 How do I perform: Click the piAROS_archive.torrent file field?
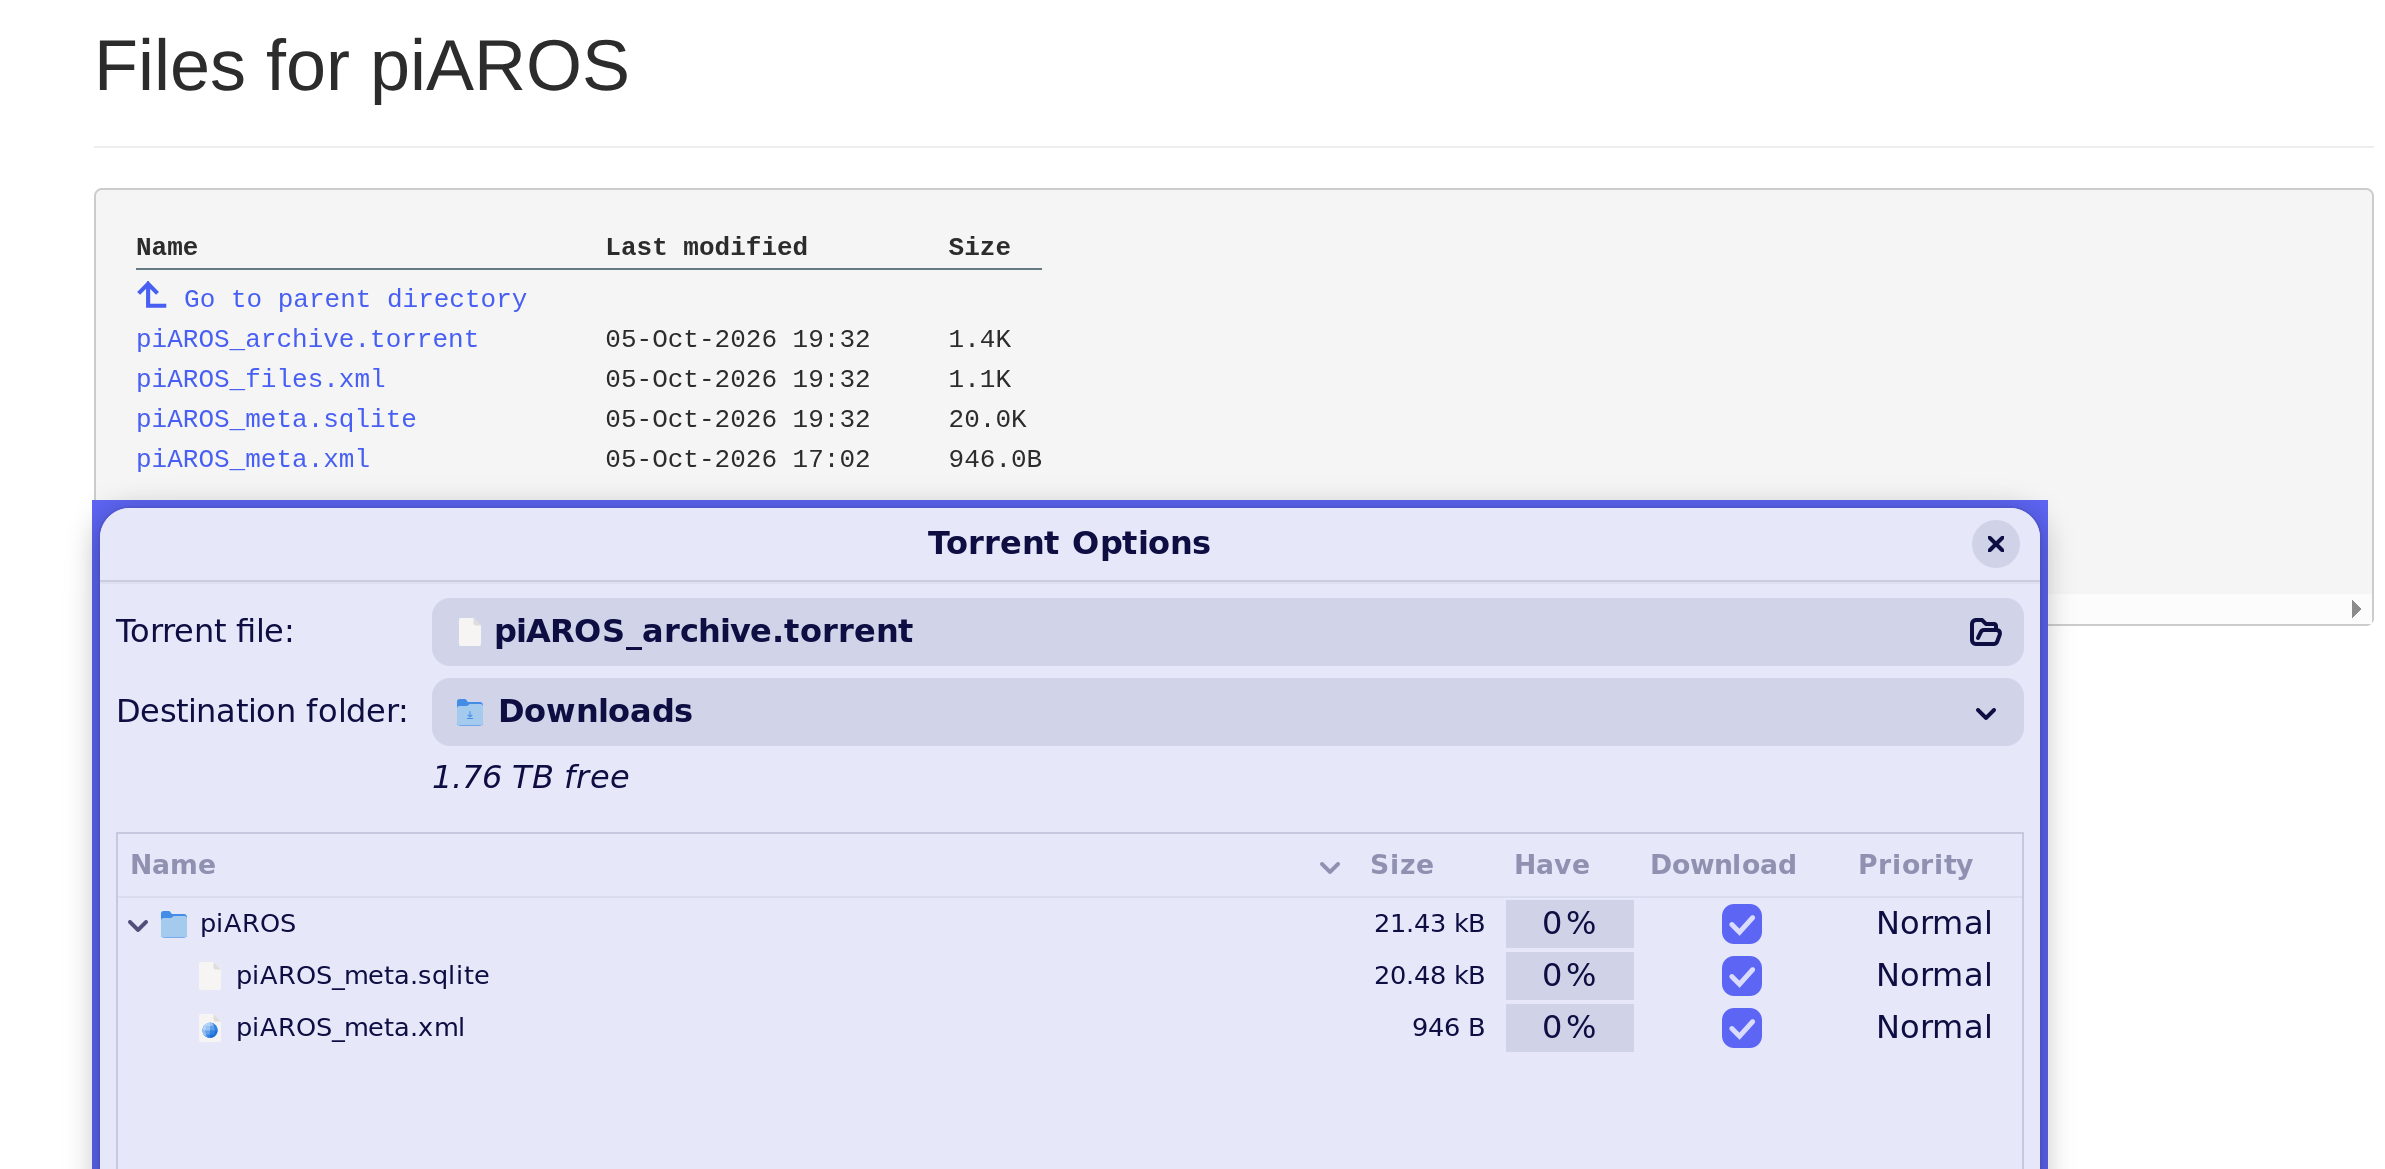click(x=1227, y=632)
